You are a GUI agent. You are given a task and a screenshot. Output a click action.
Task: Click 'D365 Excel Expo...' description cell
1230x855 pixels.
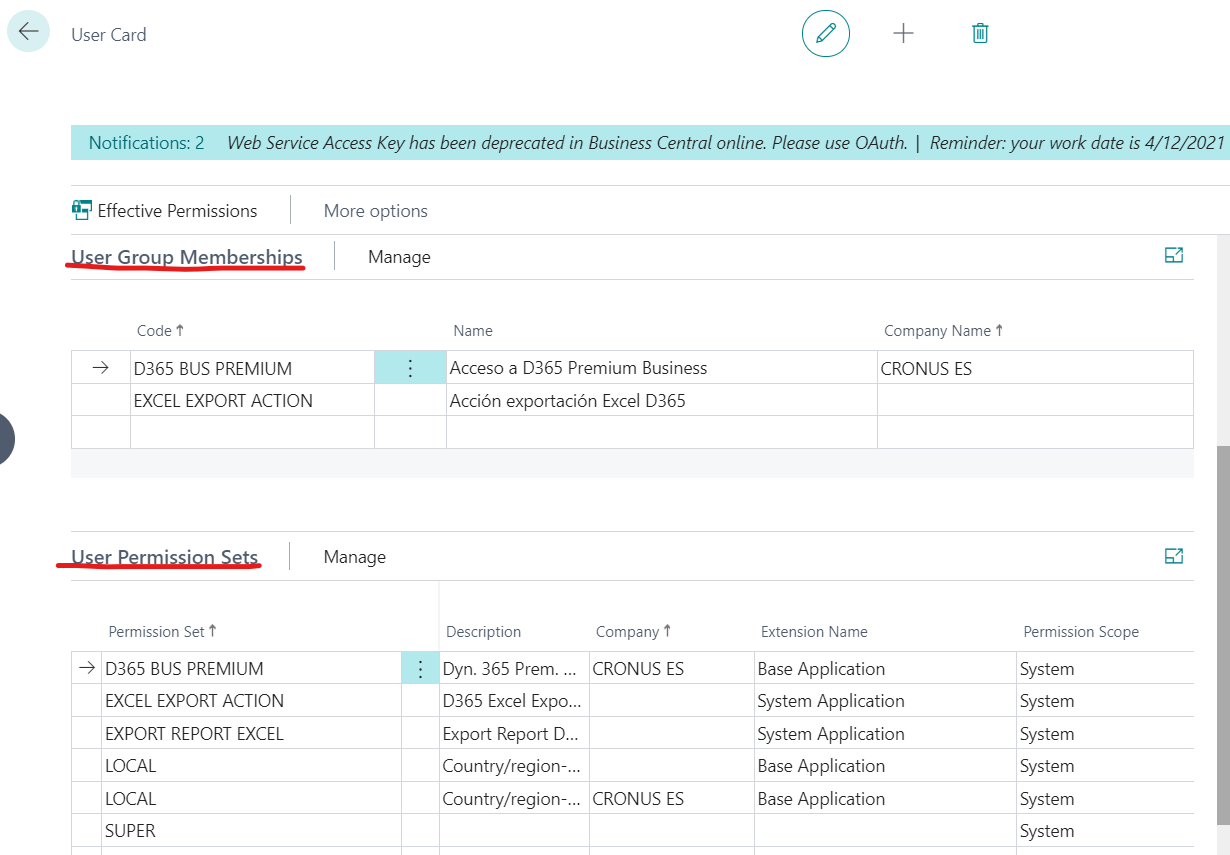click(514, 701)
